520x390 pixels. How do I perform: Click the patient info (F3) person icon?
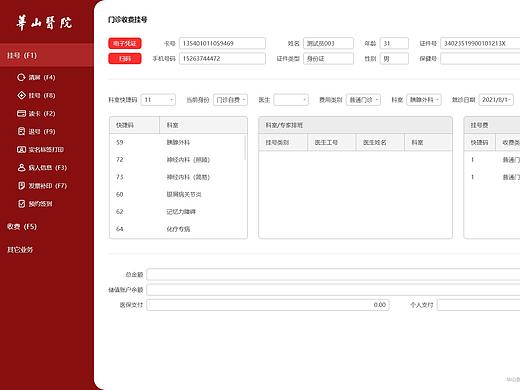coord(21,167)
